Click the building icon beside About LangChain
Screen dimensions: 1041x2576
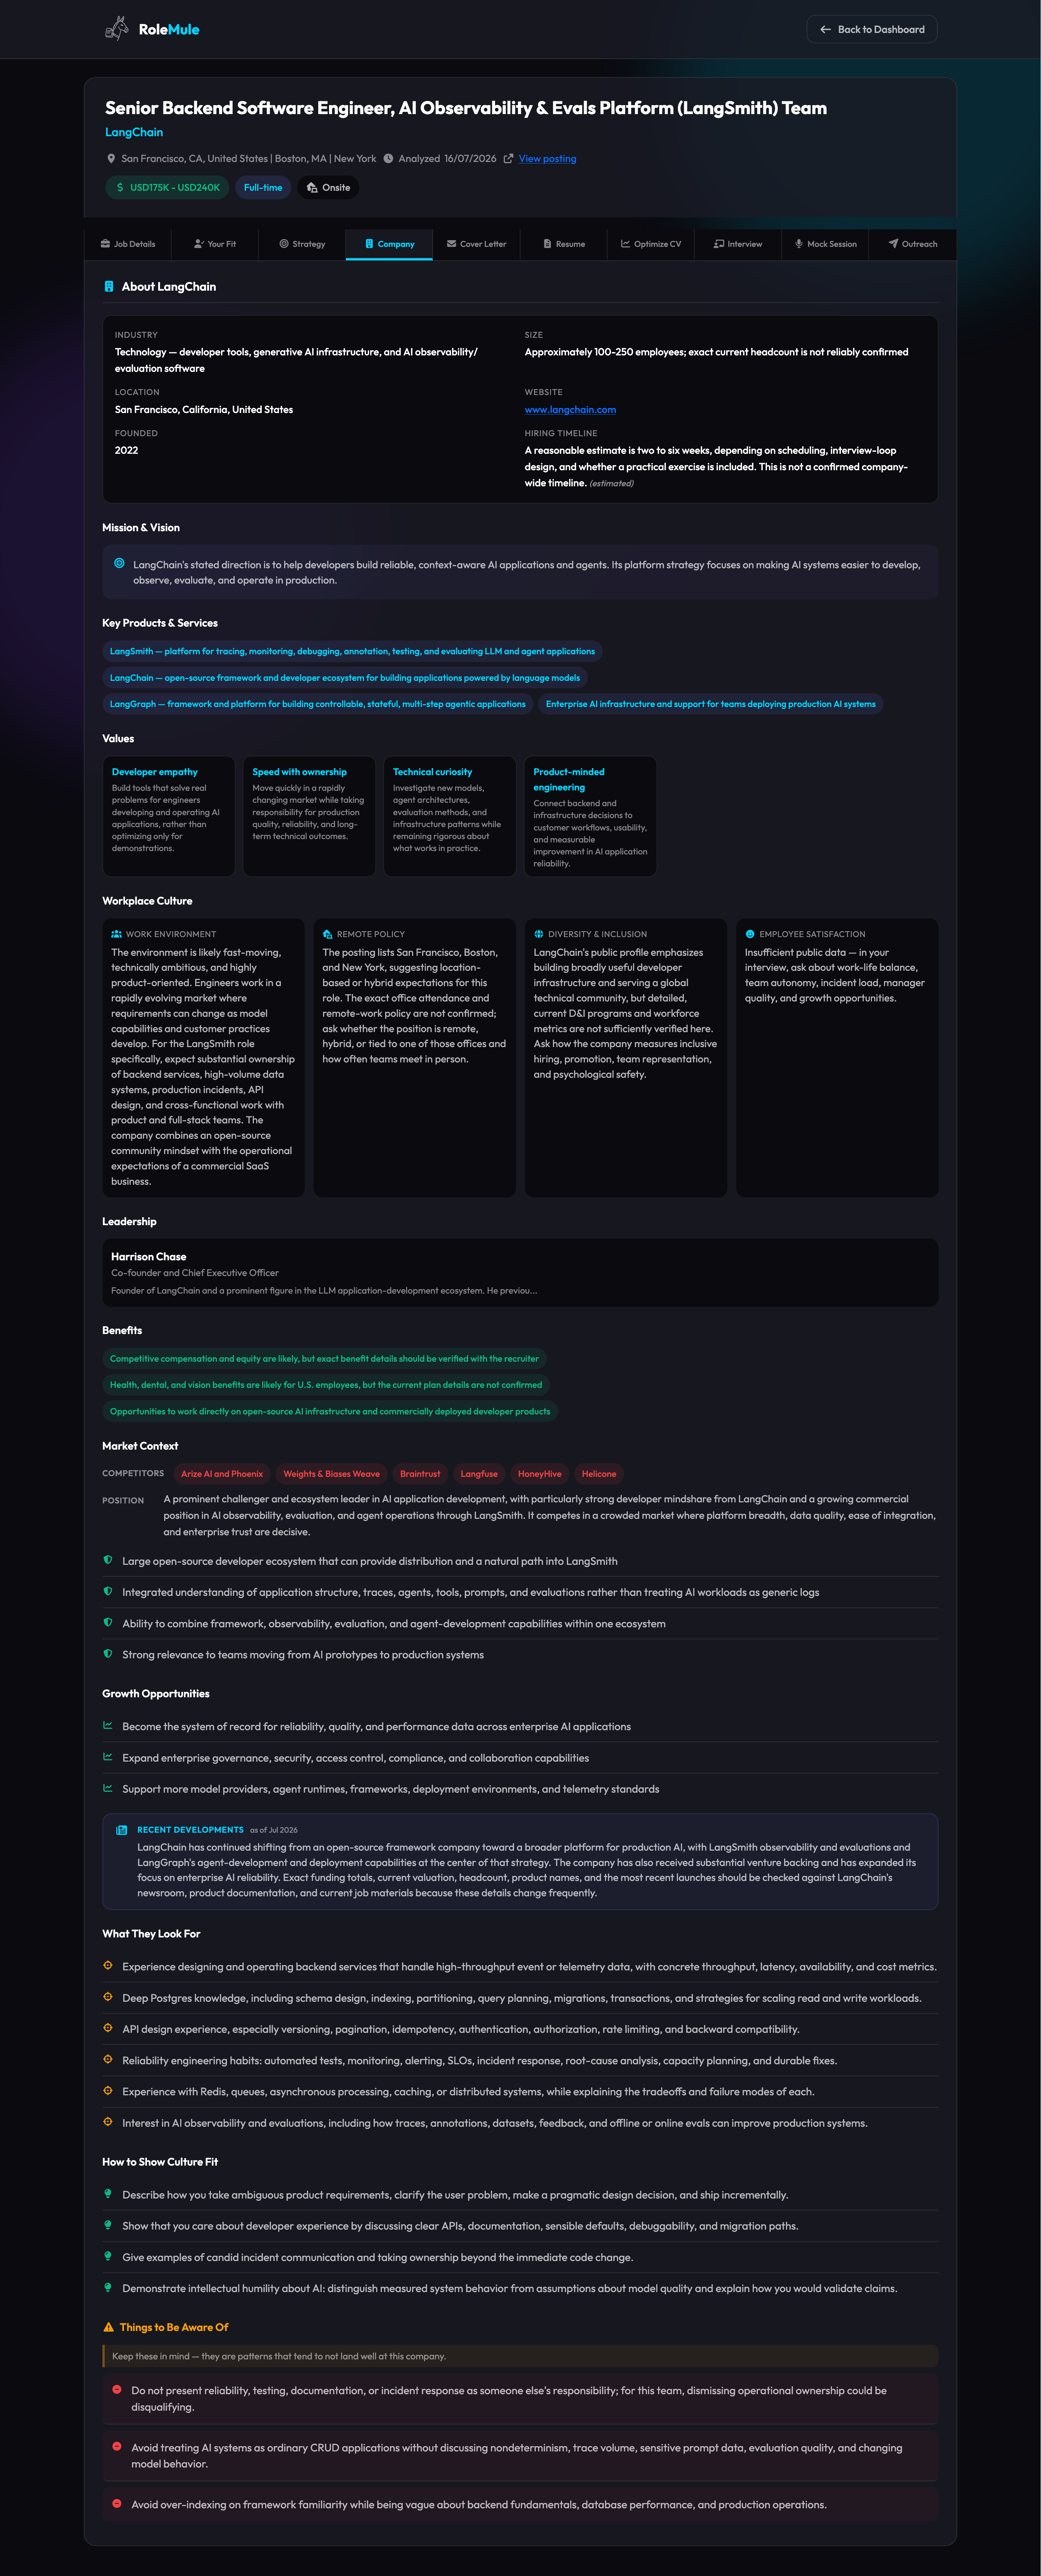click(109, 287)
